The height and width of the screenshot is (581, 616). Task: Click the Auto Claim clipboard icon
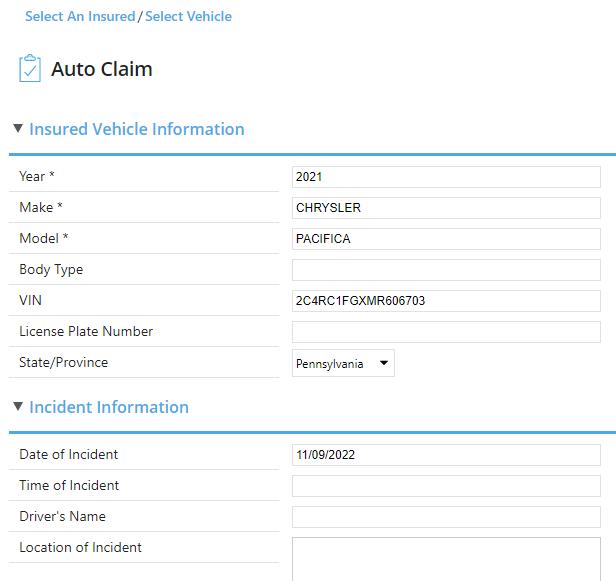(30, 69)
